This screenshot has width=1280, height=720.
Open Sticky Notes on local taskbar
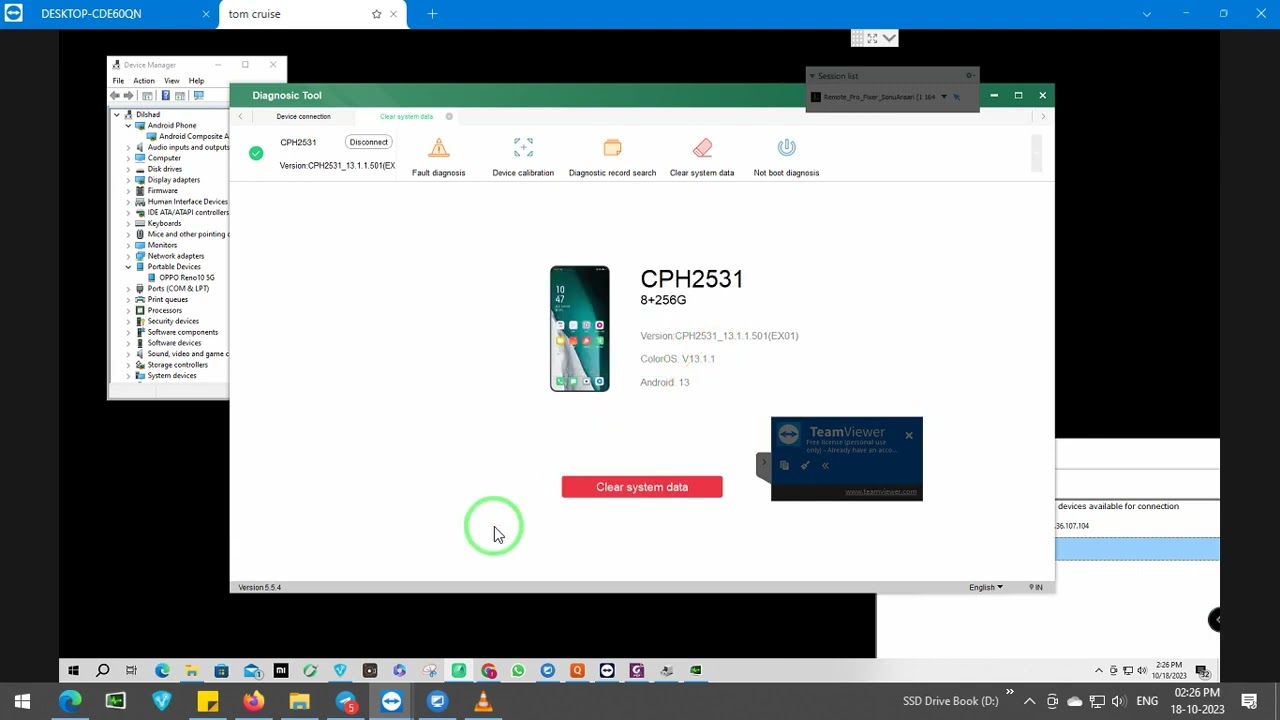pyautogui.click(x=208, y=701)
